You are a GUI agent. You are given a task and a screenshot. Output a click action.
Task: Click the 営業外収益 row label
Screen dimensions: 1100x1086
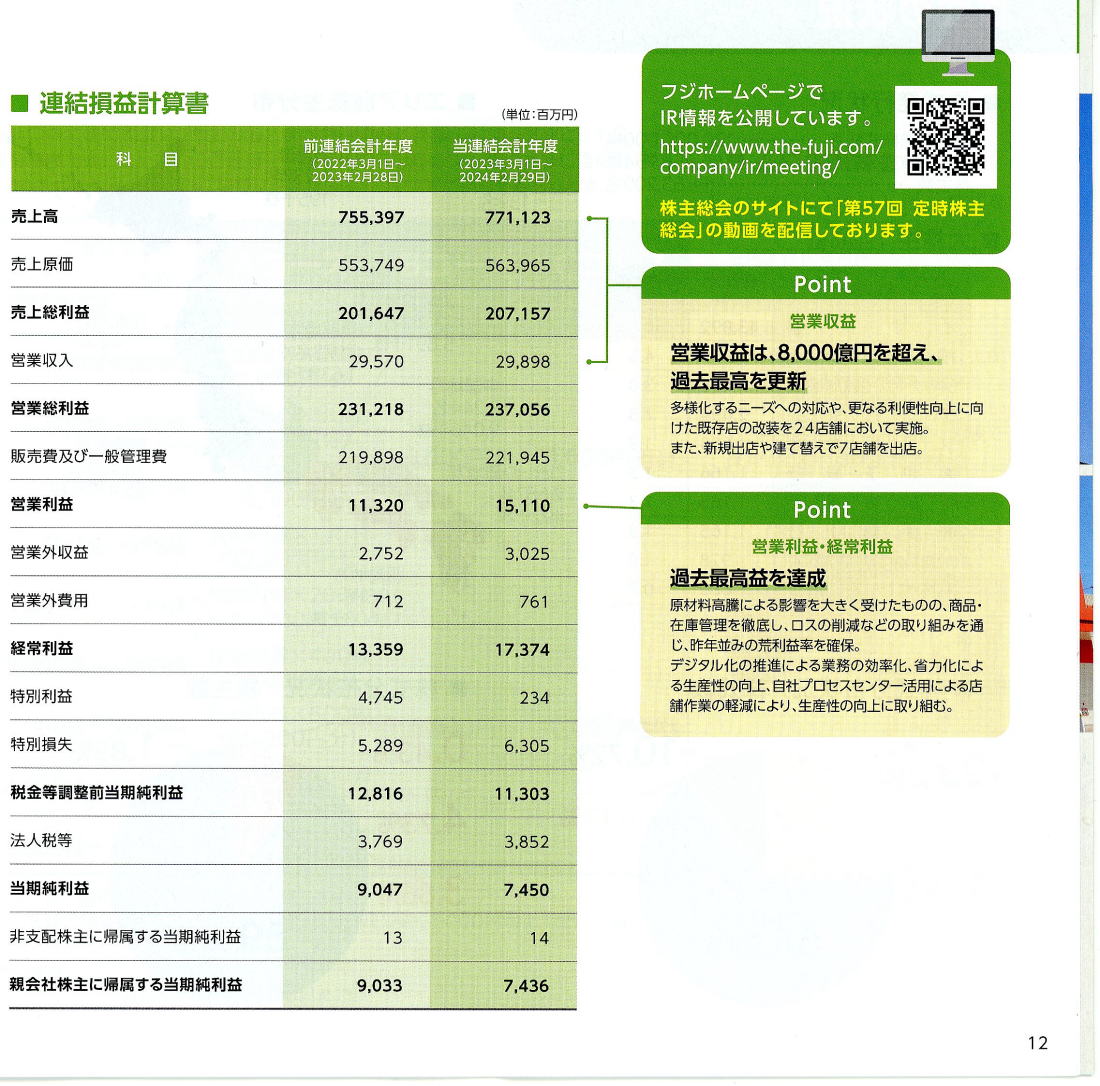click(50, 553)
